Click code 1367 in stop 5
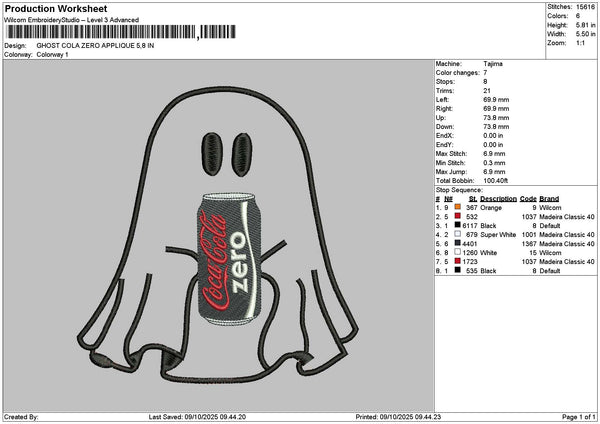 pyautogui.click(x=529, y=244)
